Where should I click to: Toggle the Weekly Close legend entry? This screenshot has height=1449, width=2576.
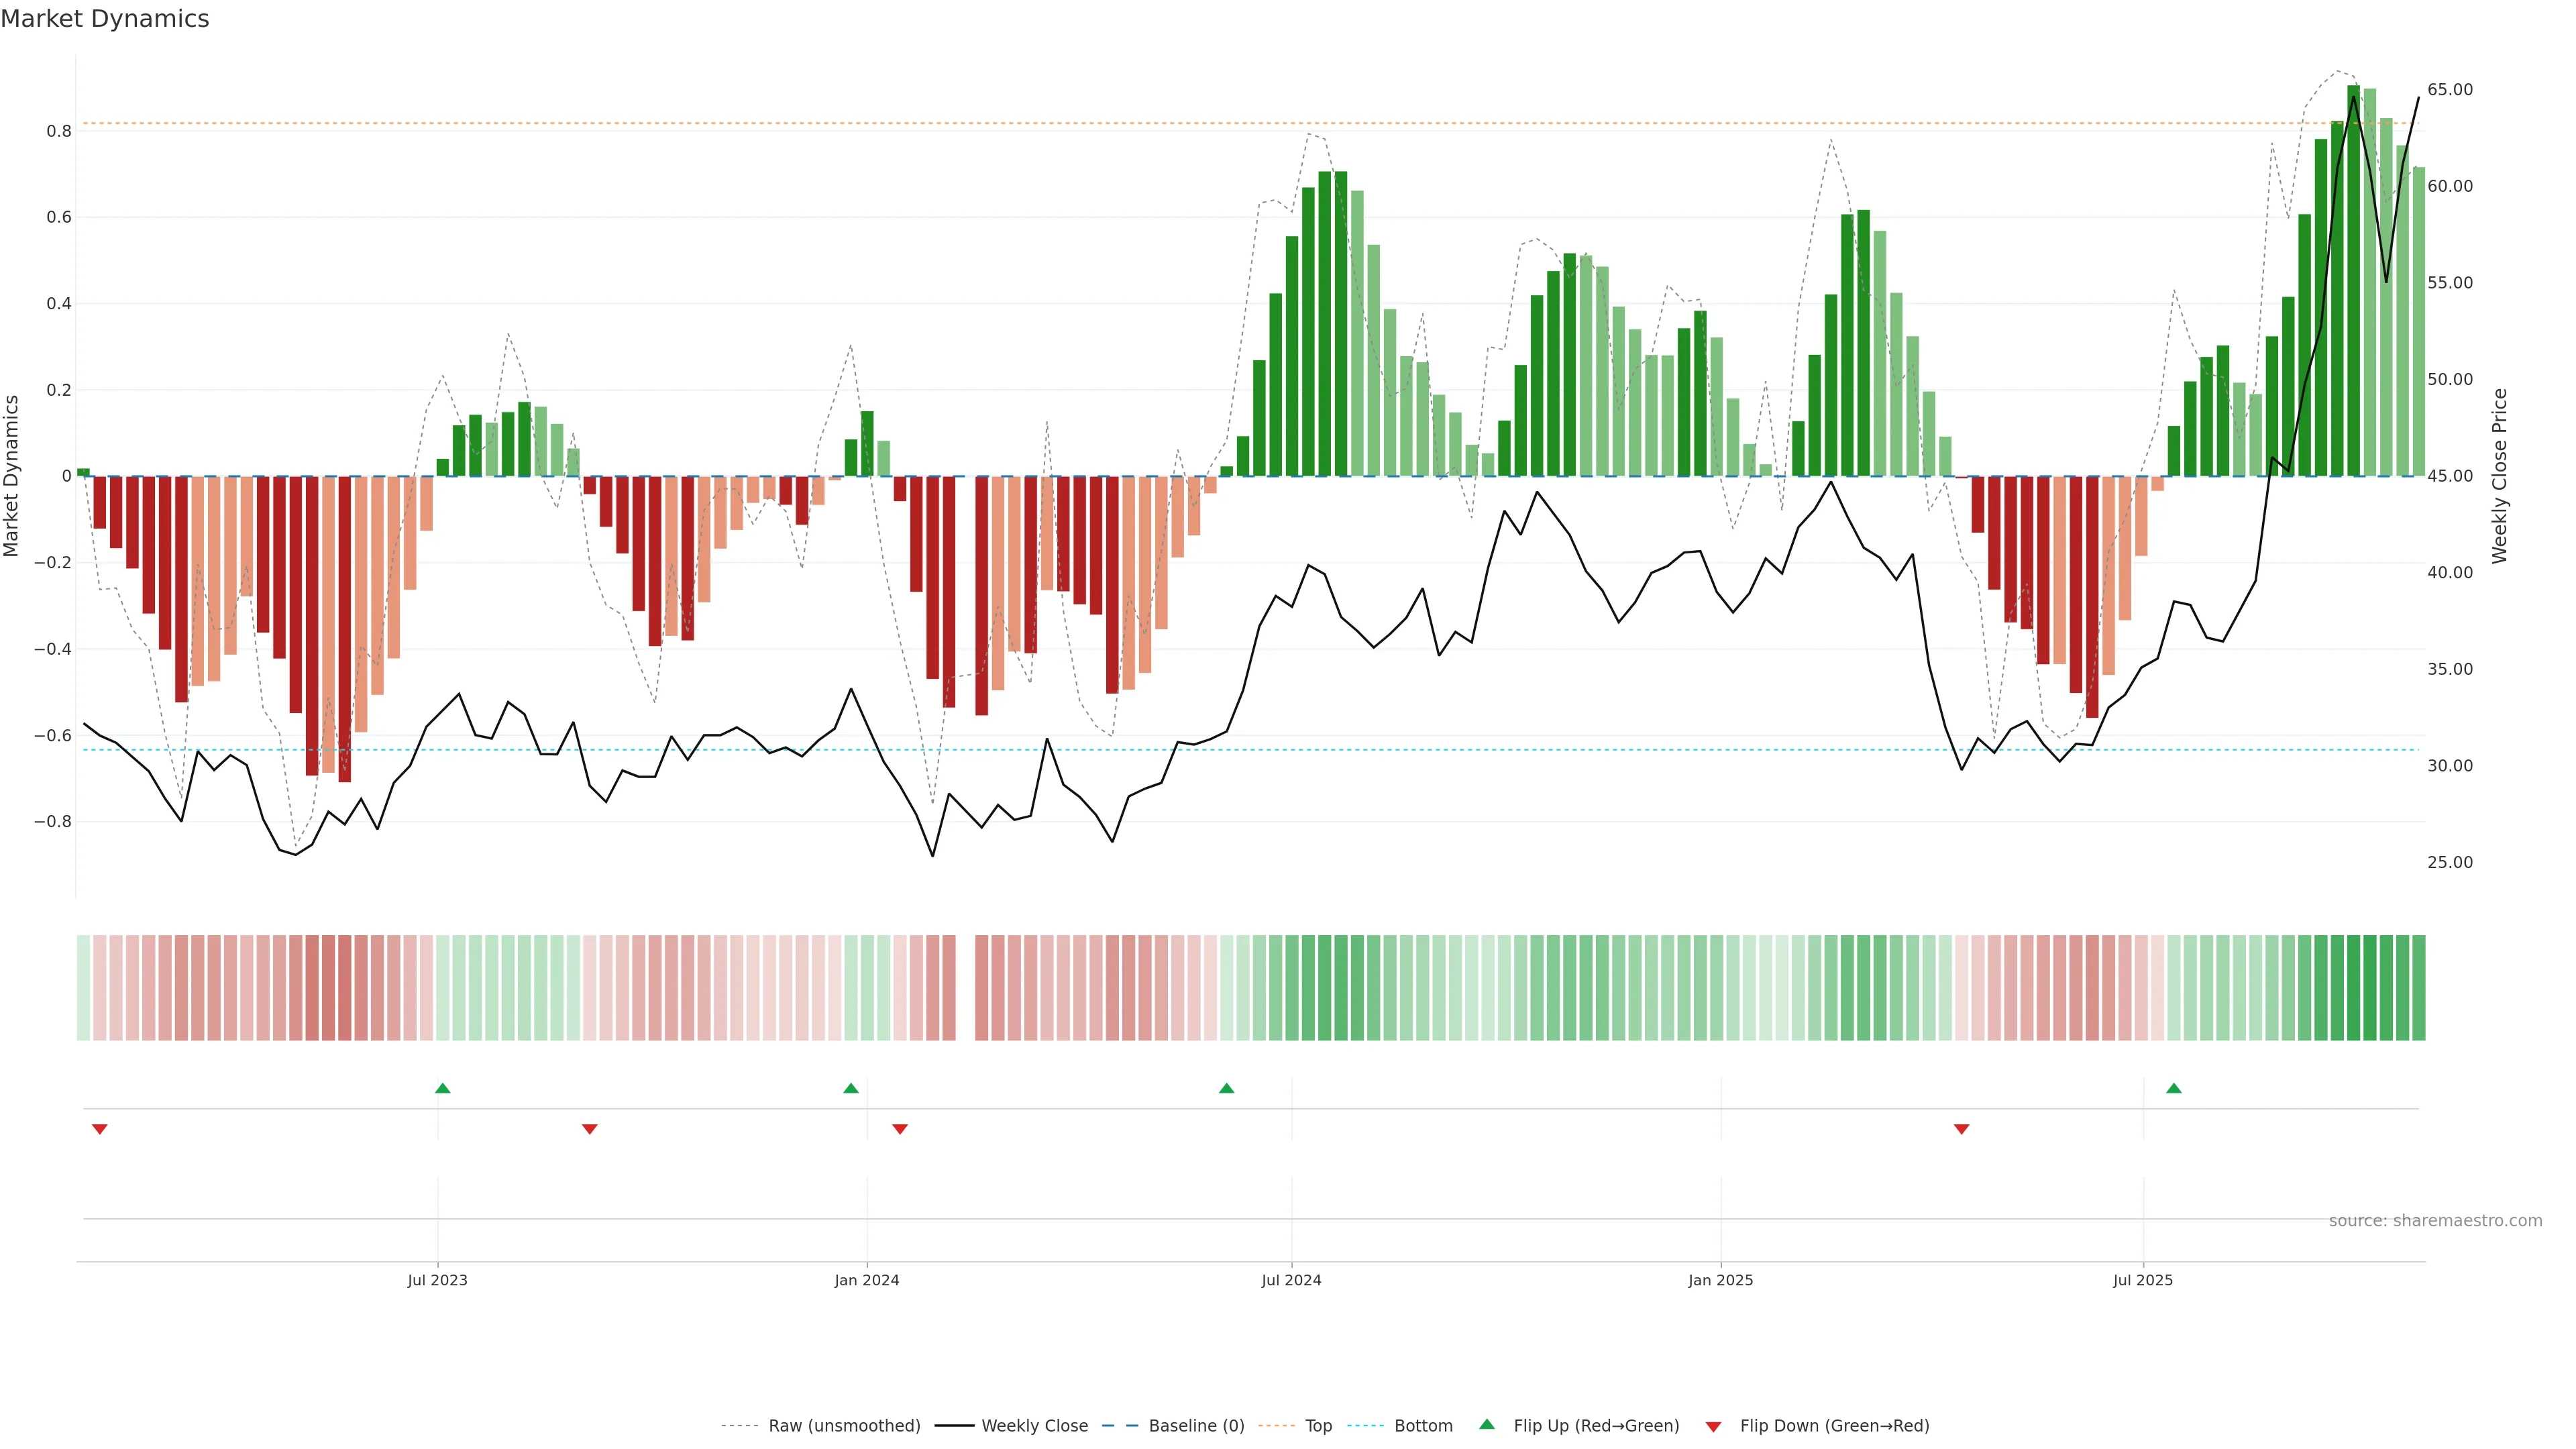click(1034, 1426)
